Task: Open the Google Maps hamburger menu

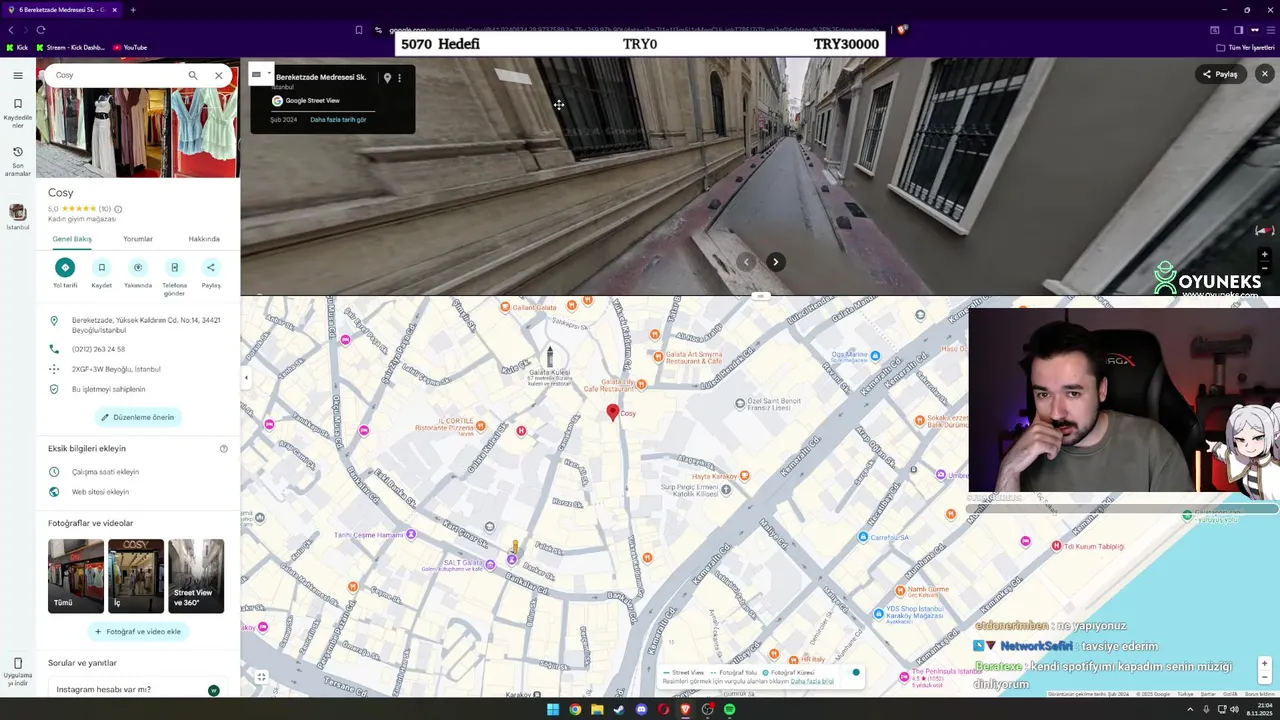Action: 18,75
